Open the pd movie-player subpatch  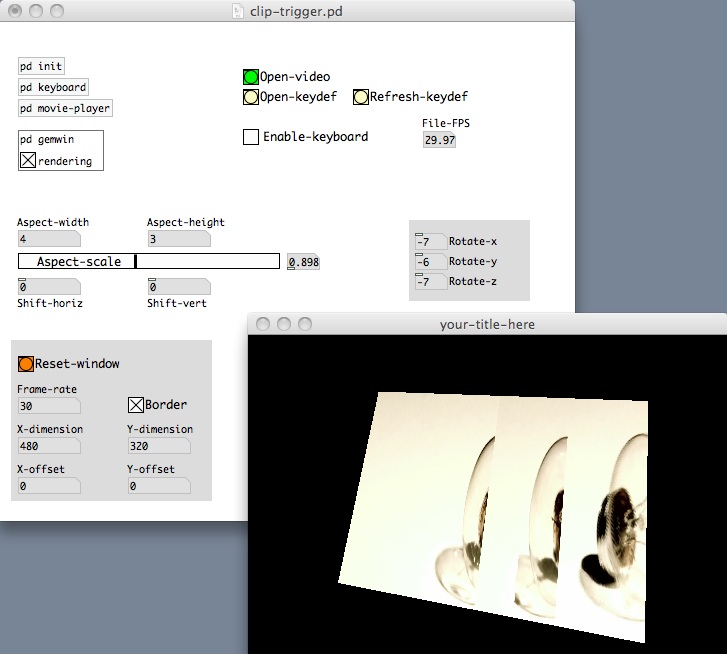[65, 108]
